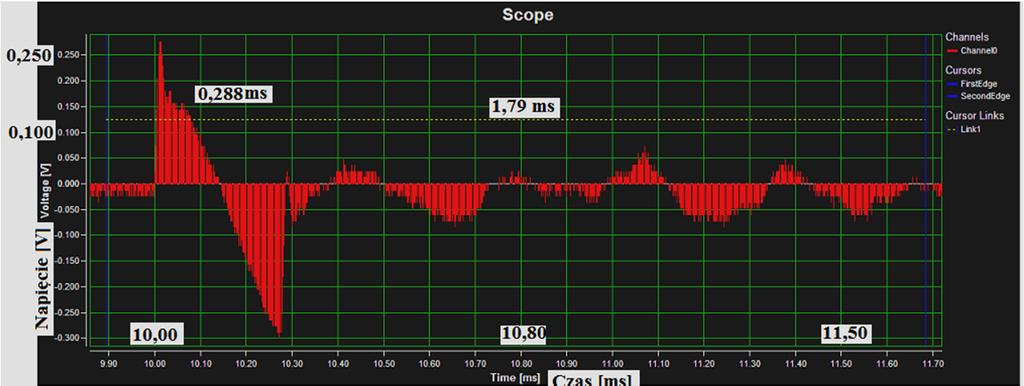Click the yellow dashed Link1 line
The width and height of the screenshot is (1024, 386).
(516, 120)
